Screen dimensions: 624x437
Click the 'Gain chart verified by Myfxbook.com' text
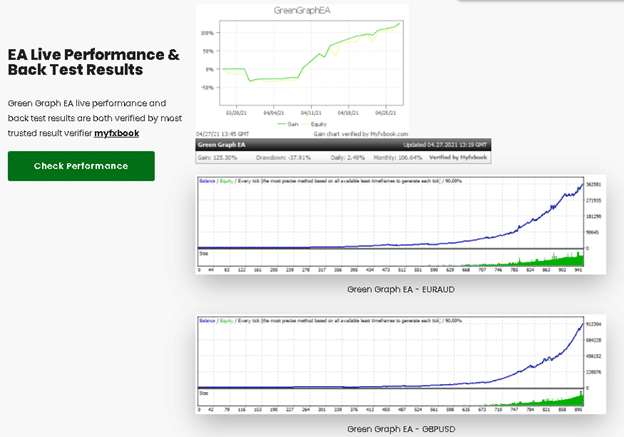[x=361, y=134]
